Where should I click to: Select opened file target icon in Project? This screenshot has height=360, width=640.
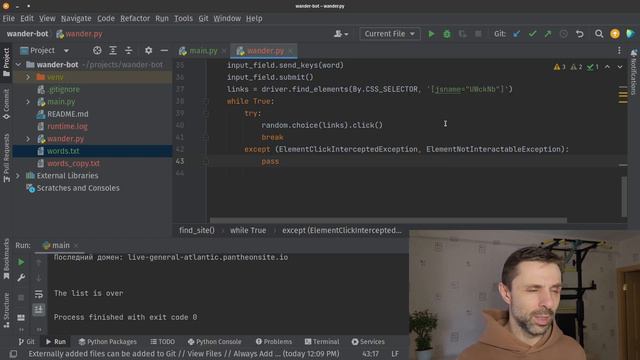97,50
